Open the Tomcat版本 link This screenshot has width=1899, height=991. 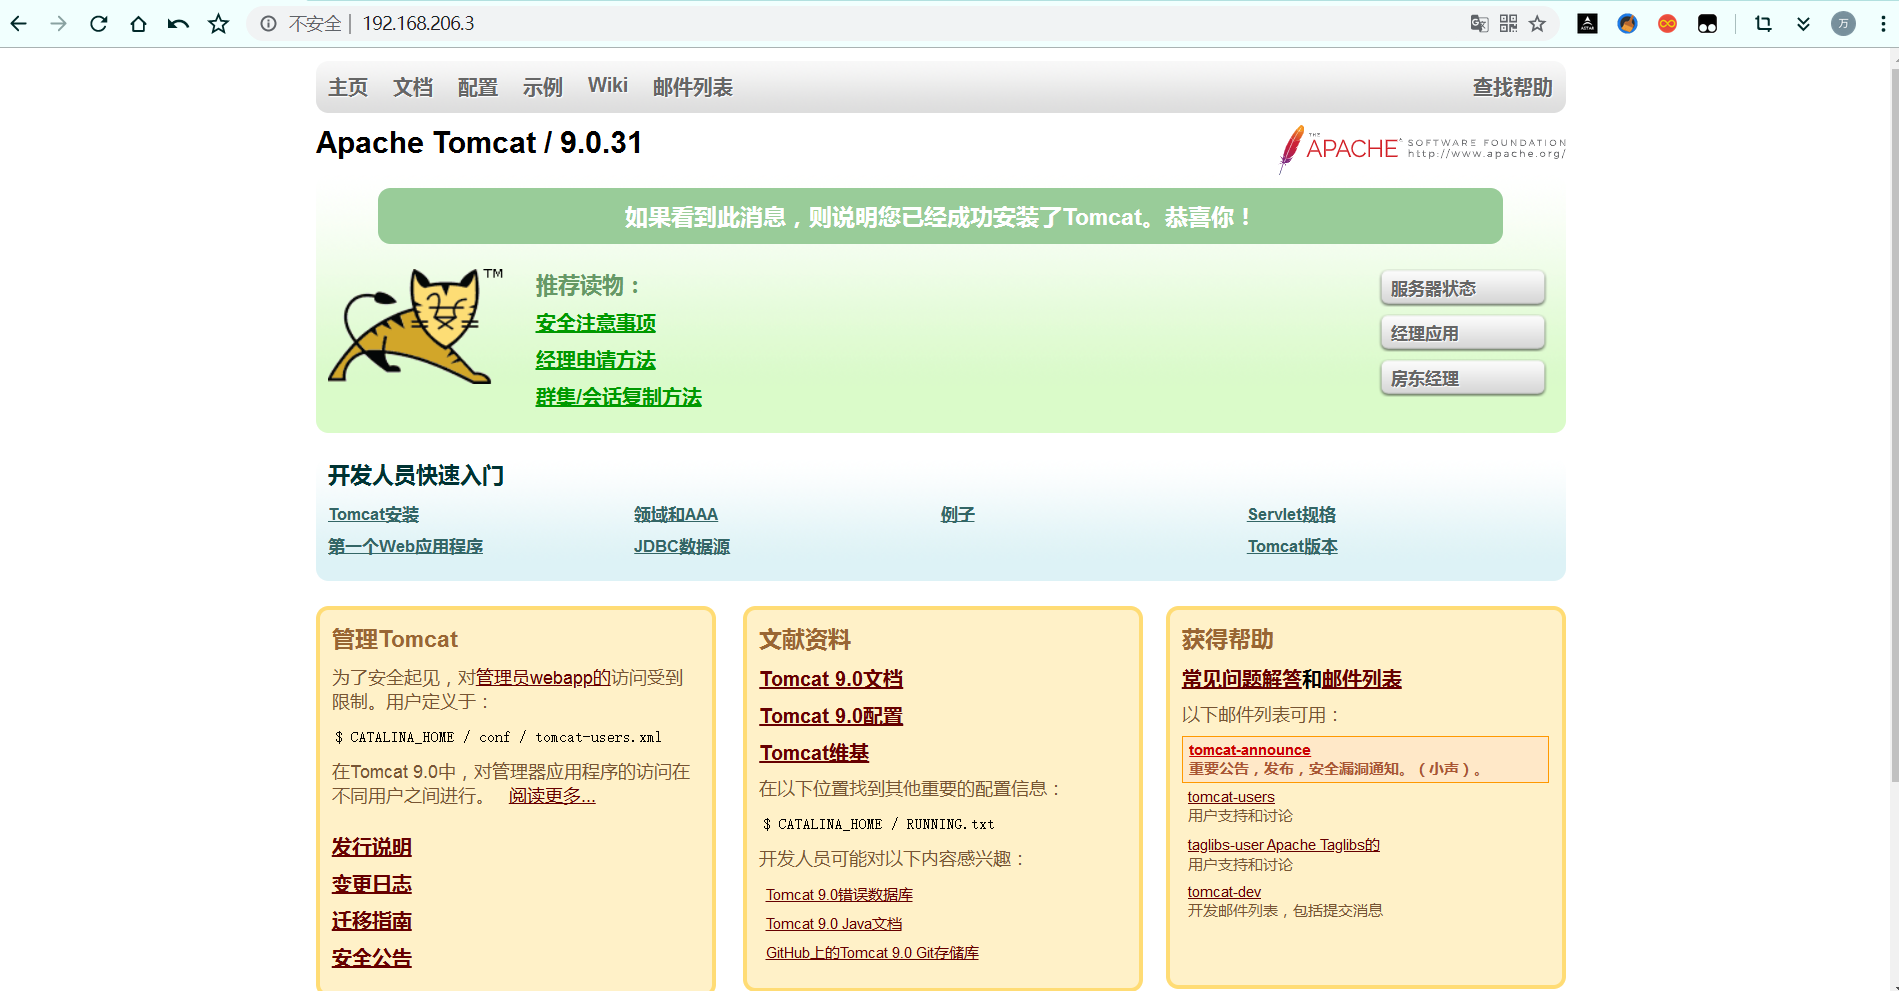1293,546
